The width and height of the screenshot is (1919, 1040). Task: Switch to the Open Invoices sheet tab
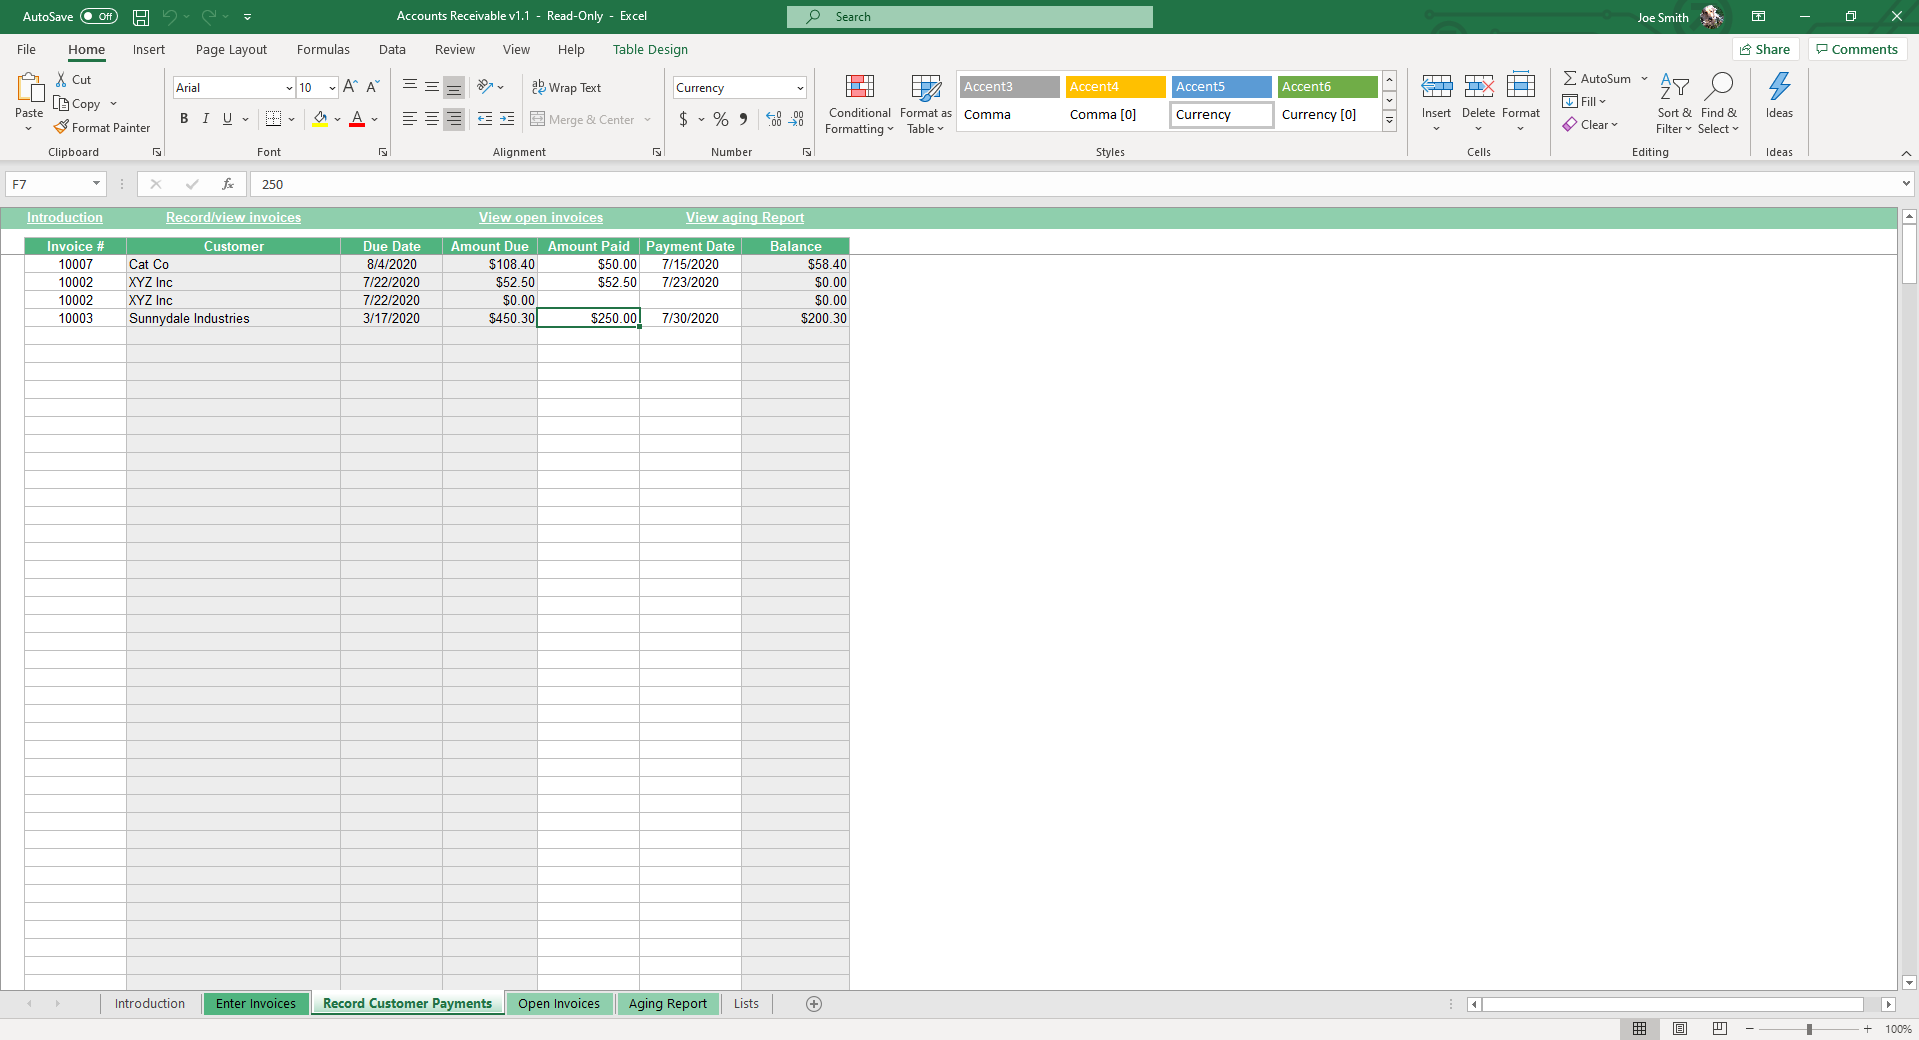pos(559,1004)
